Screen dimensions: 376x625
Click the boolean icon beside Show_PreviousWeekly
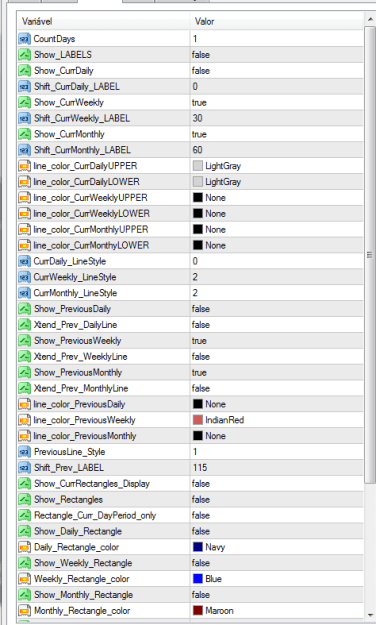point(24,341)
